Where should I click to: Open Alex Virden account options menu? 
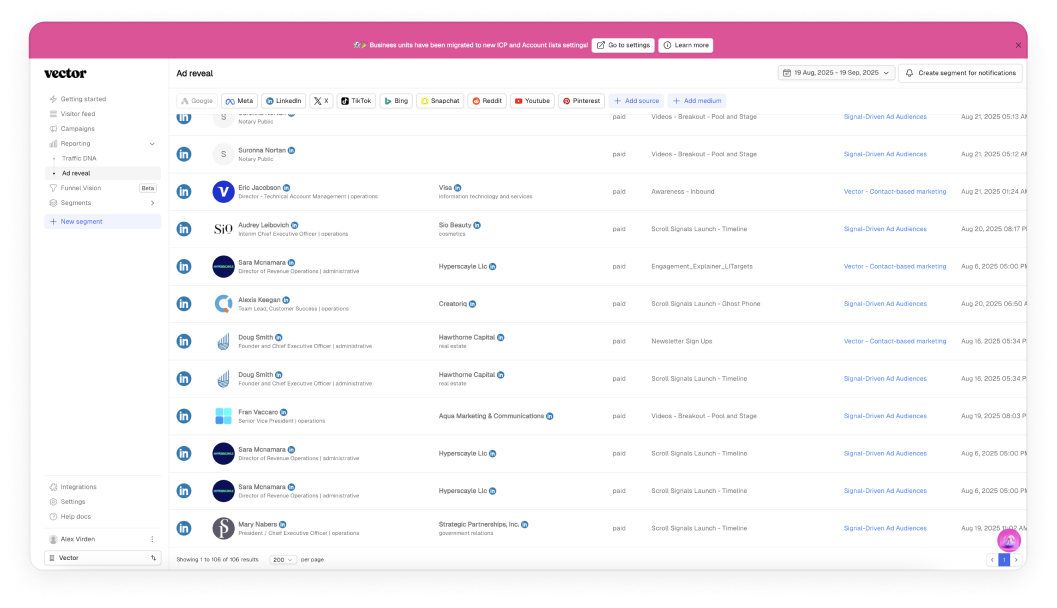[x=152, y=539]
